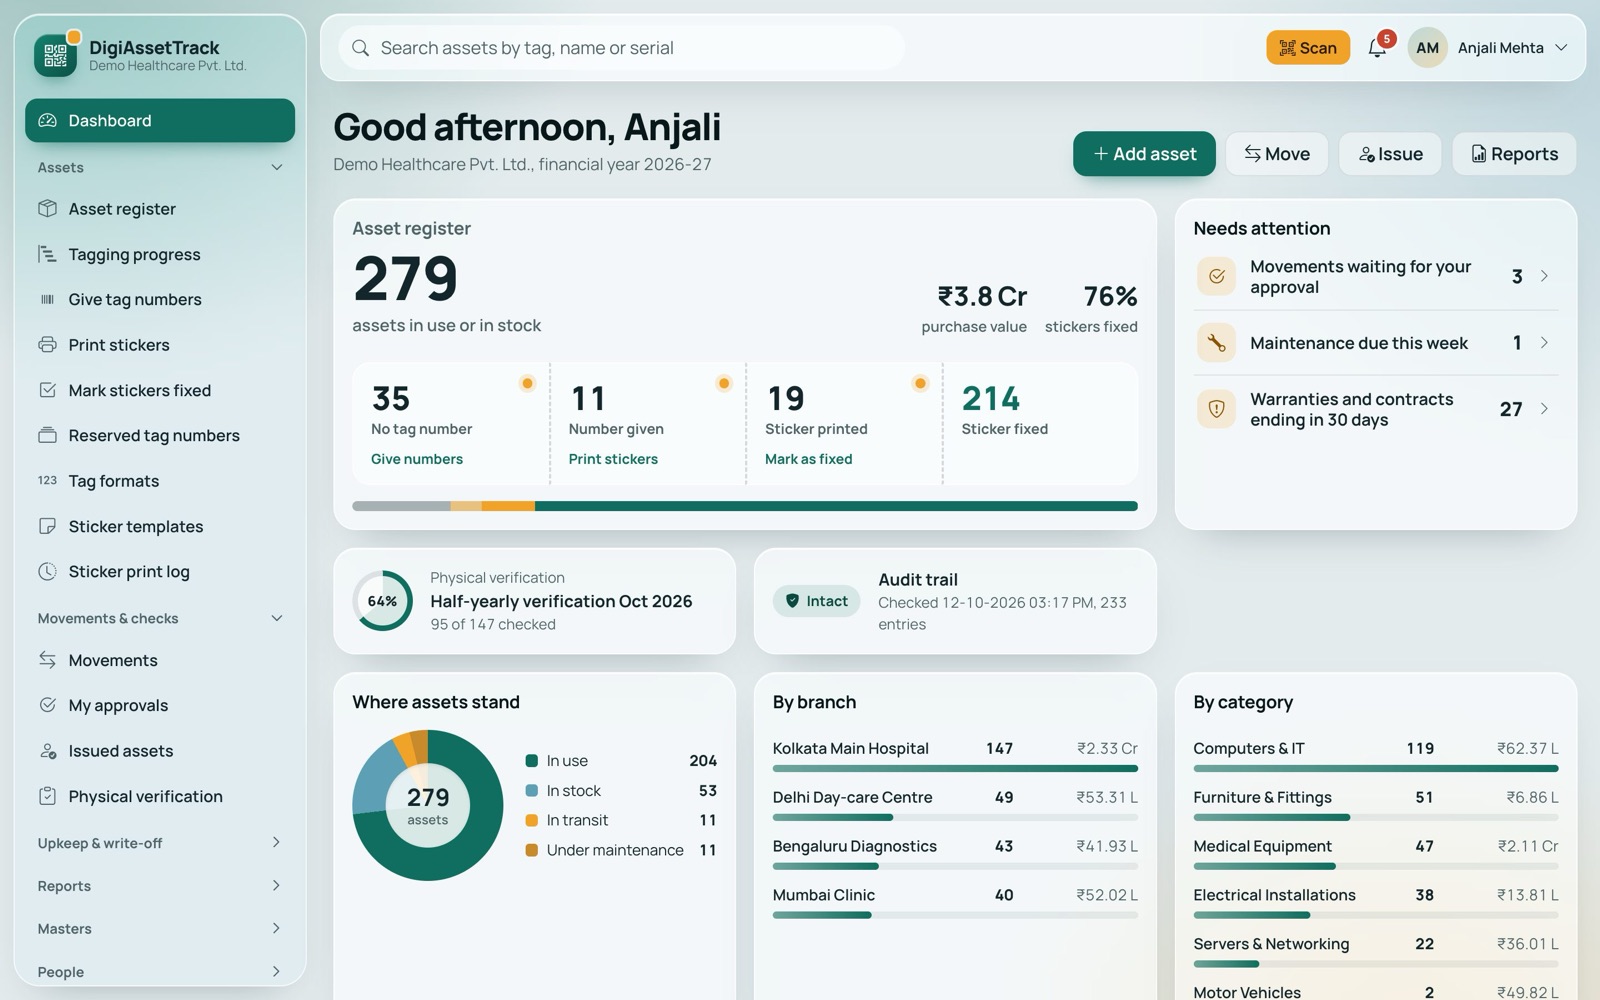Open Movements waiting for your approval row
Image resolution: width=1600 pixels, height=1000 pixels.
pyautogui.click(x=1376, y=277)
